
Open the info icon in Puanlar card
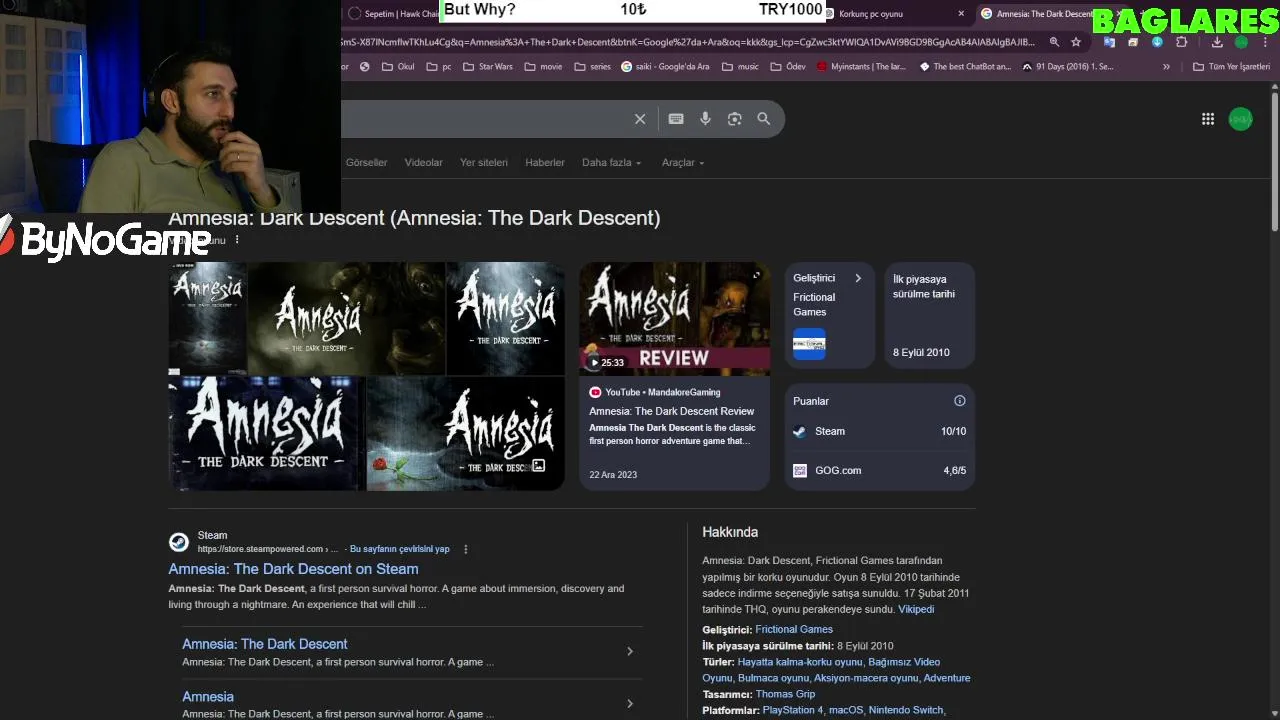[960, 401]
